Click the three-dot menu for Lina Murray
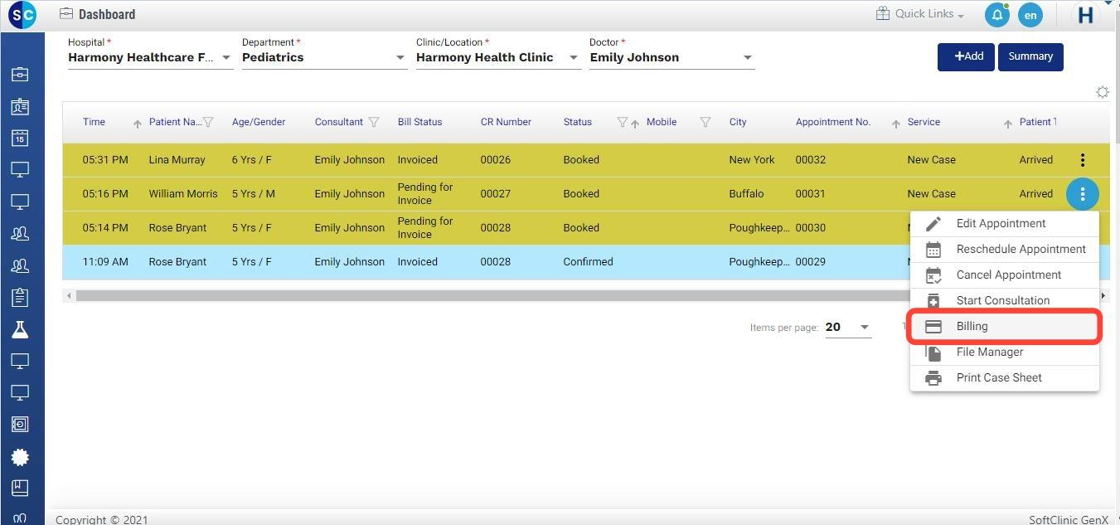The height and width of the screenshot is (525, 1120). click(1082, 160)
